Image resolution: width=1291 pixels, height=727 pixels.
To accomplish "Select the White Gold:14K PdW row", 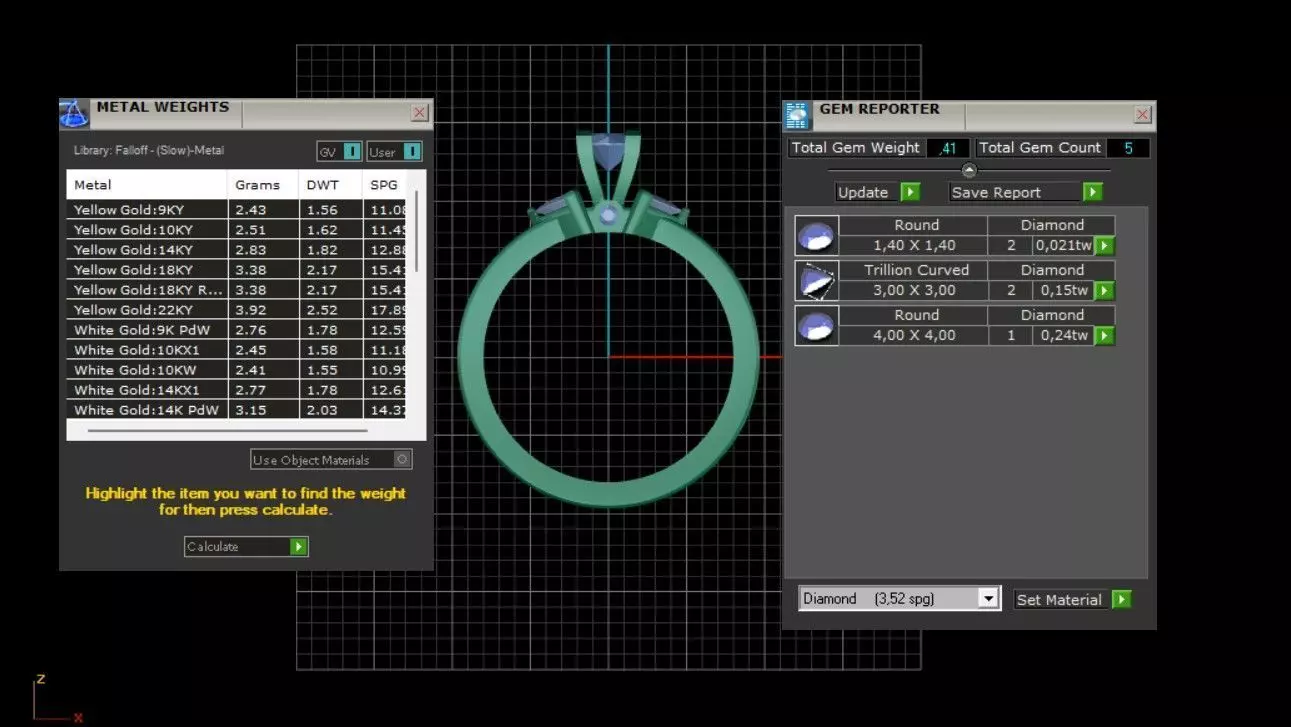I will pos(236,410).
